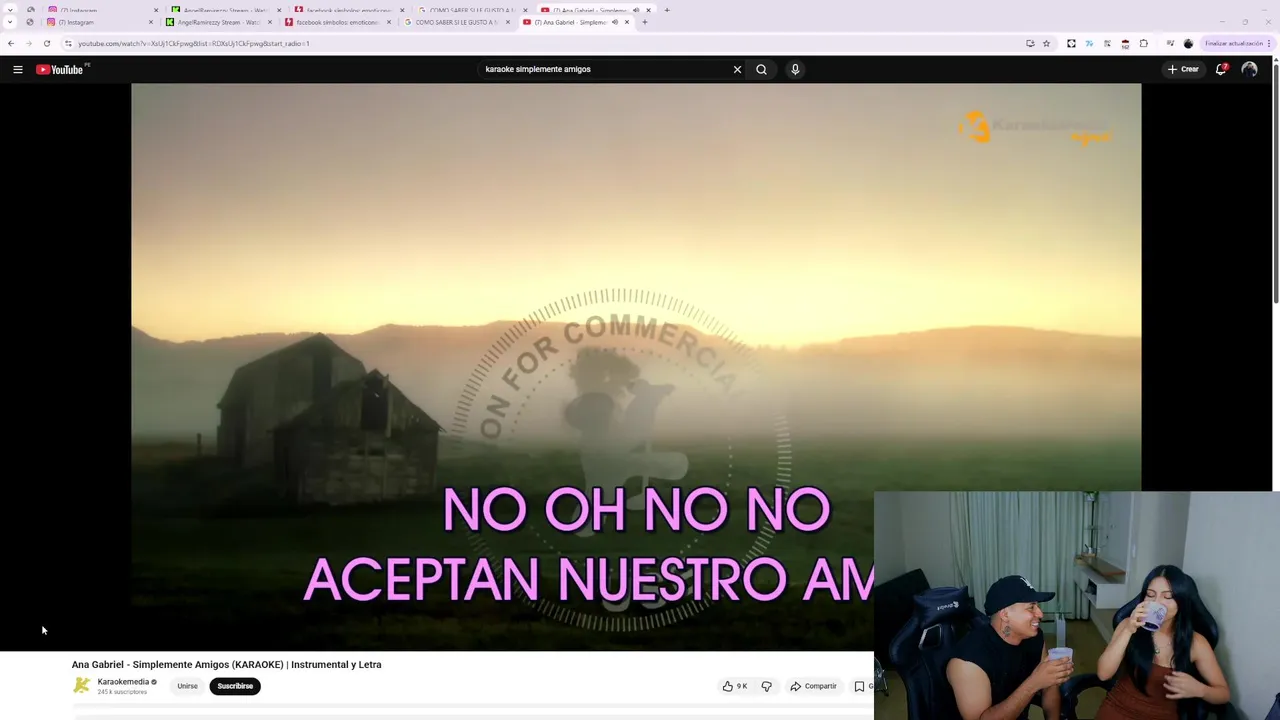This screenshot has width=1280, height=720.
Task: Like the video showing 9 K
Action: (735, 686)
